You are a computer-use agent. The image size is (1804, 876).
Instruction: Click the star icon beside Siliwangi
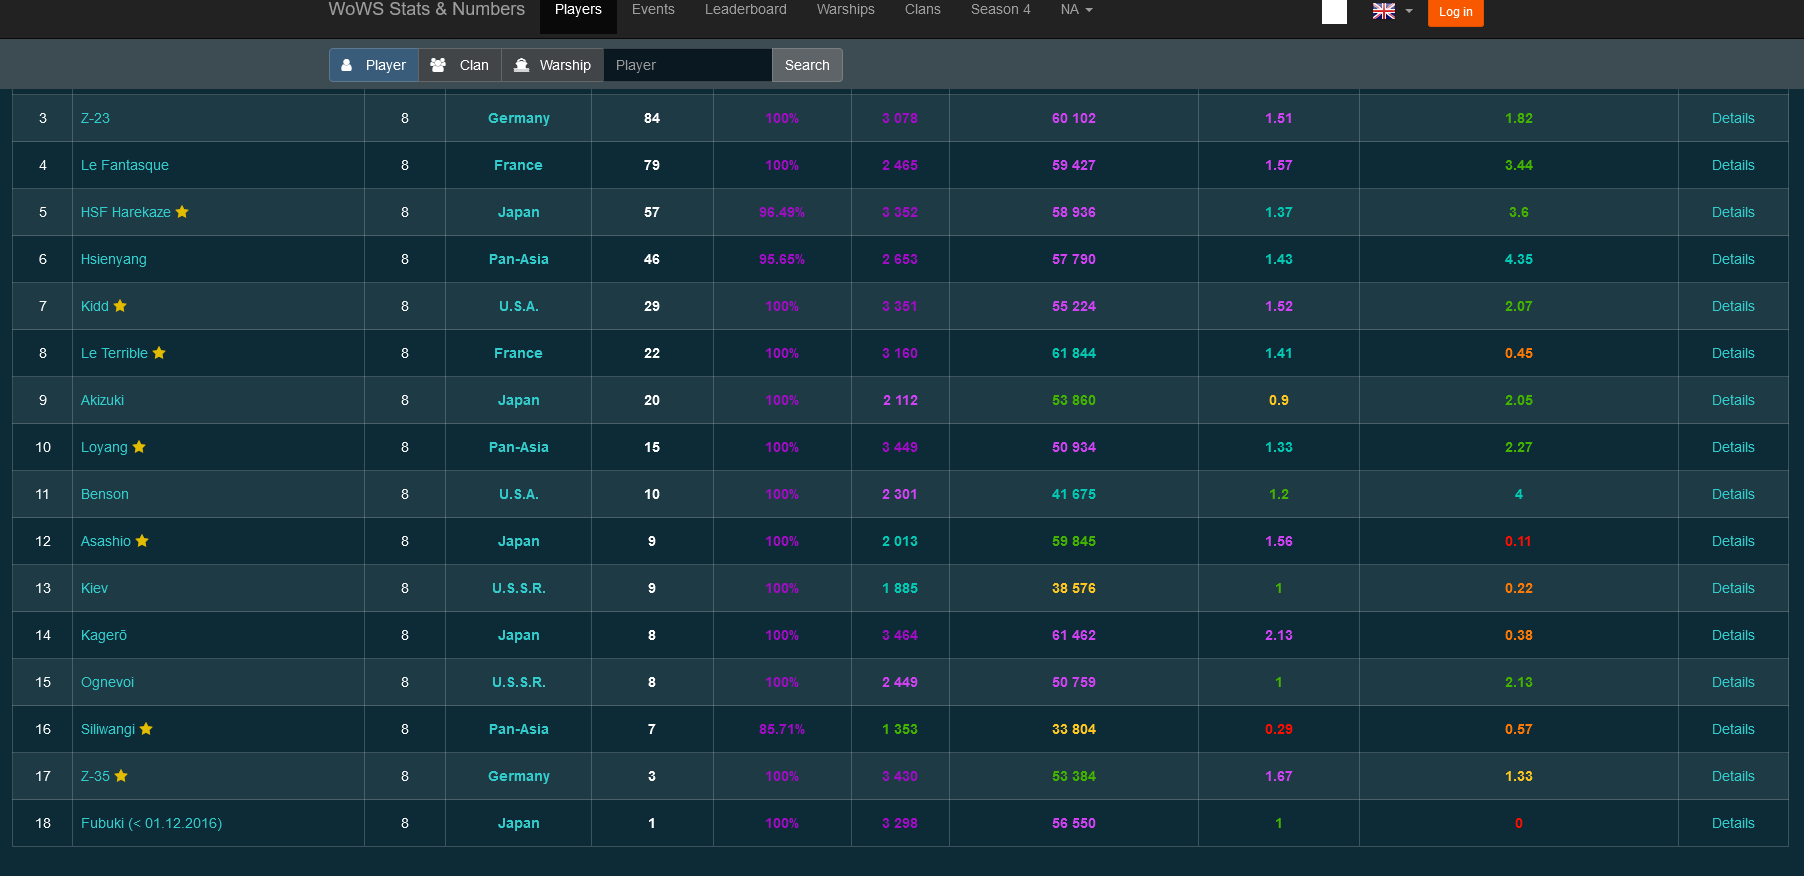(146, 729)
